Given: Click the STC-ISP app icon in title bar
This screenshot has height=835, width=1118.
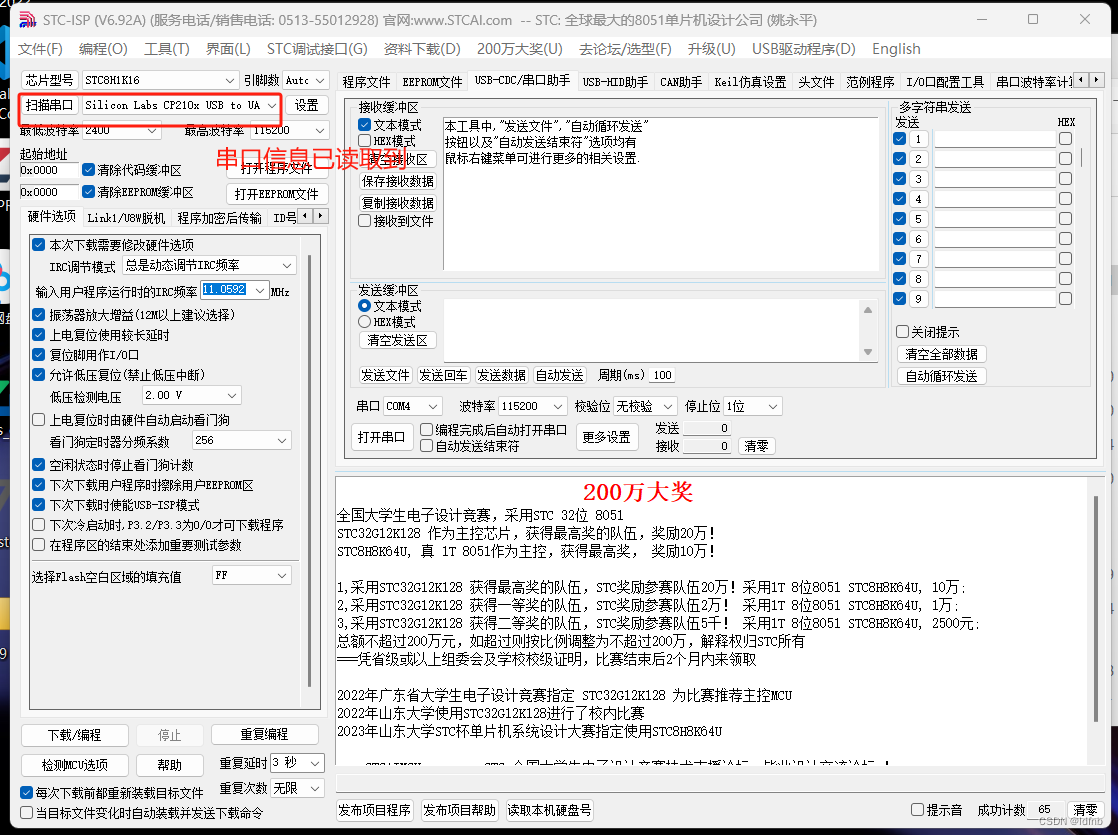Looking at the screenshot, I should point(27,20).
